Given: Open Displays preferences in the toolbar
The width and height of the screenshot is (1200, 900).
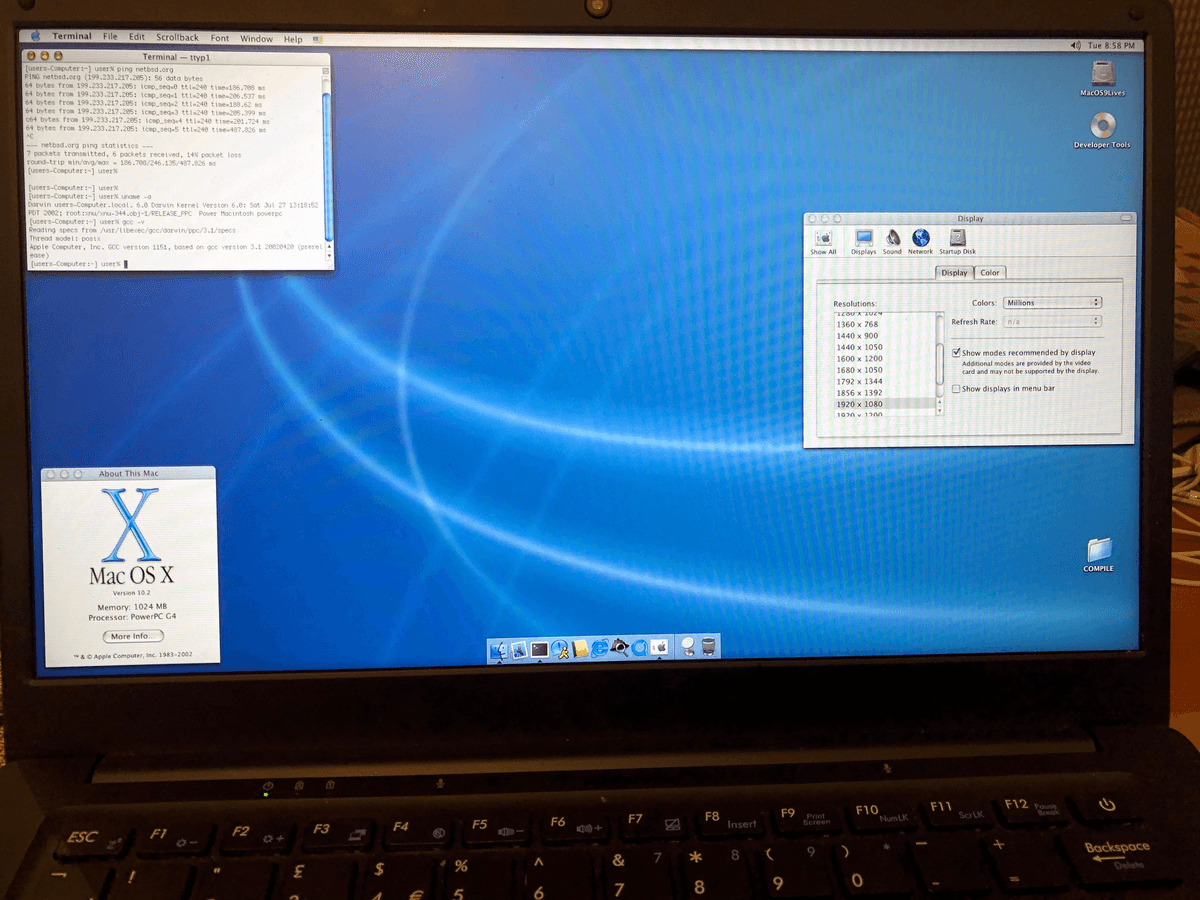Looking at the screenshot, I should point(863,238).
